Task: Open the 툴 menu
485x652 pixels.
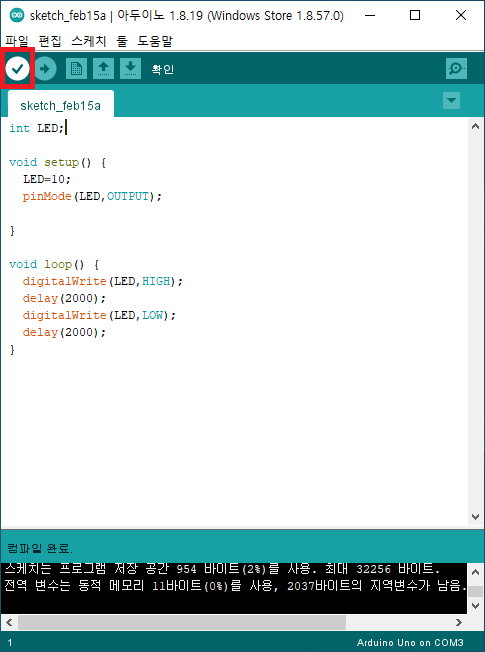Action: click(x=121, y=41)
